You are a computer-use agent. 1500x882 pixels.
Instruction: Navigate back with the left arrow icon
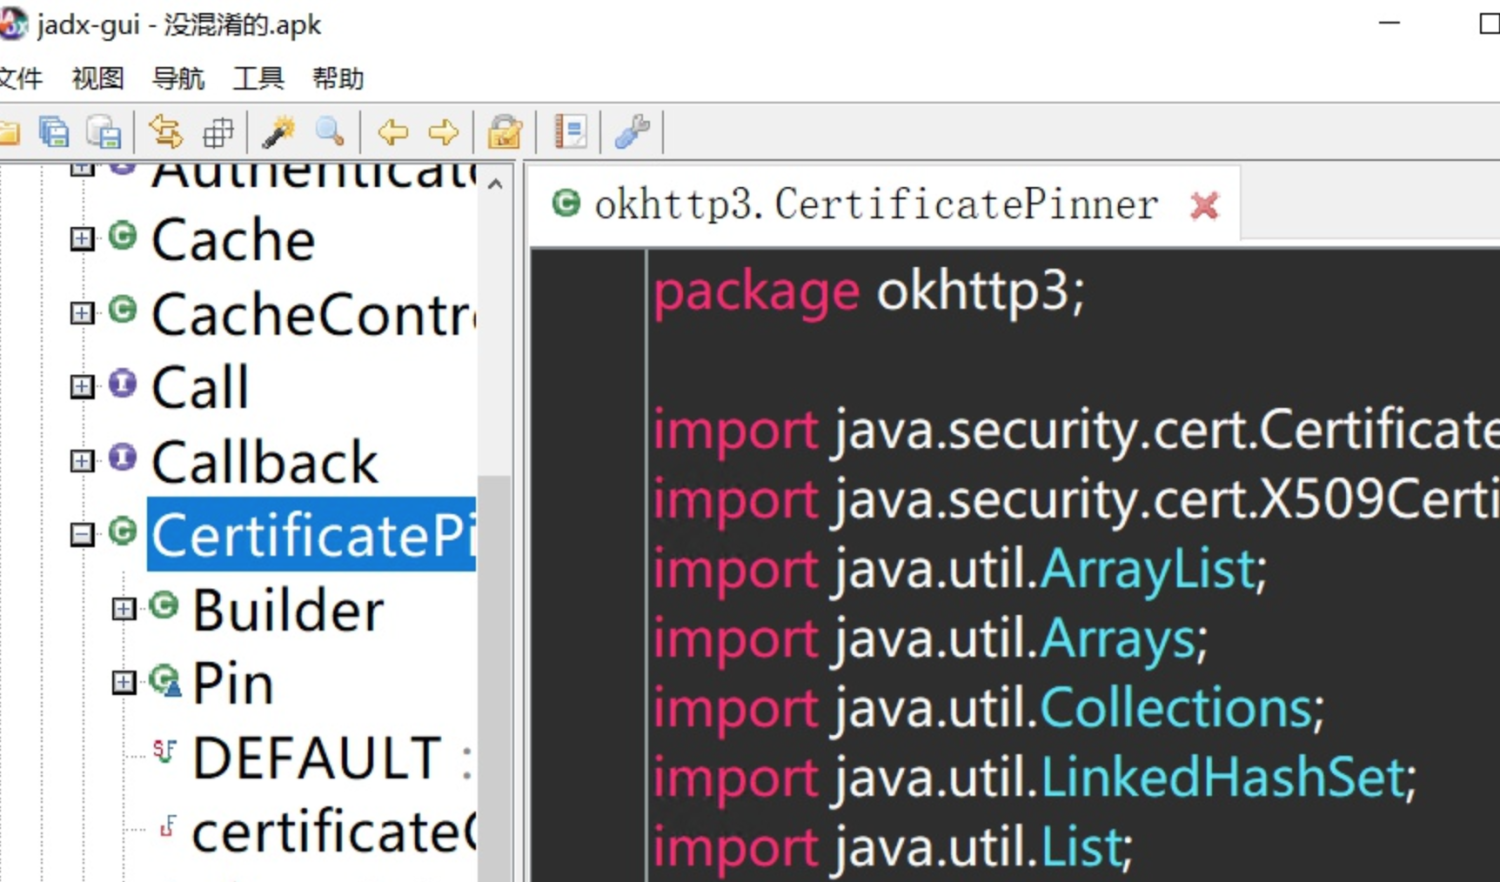pyautogui.click(x=393, y=132)
